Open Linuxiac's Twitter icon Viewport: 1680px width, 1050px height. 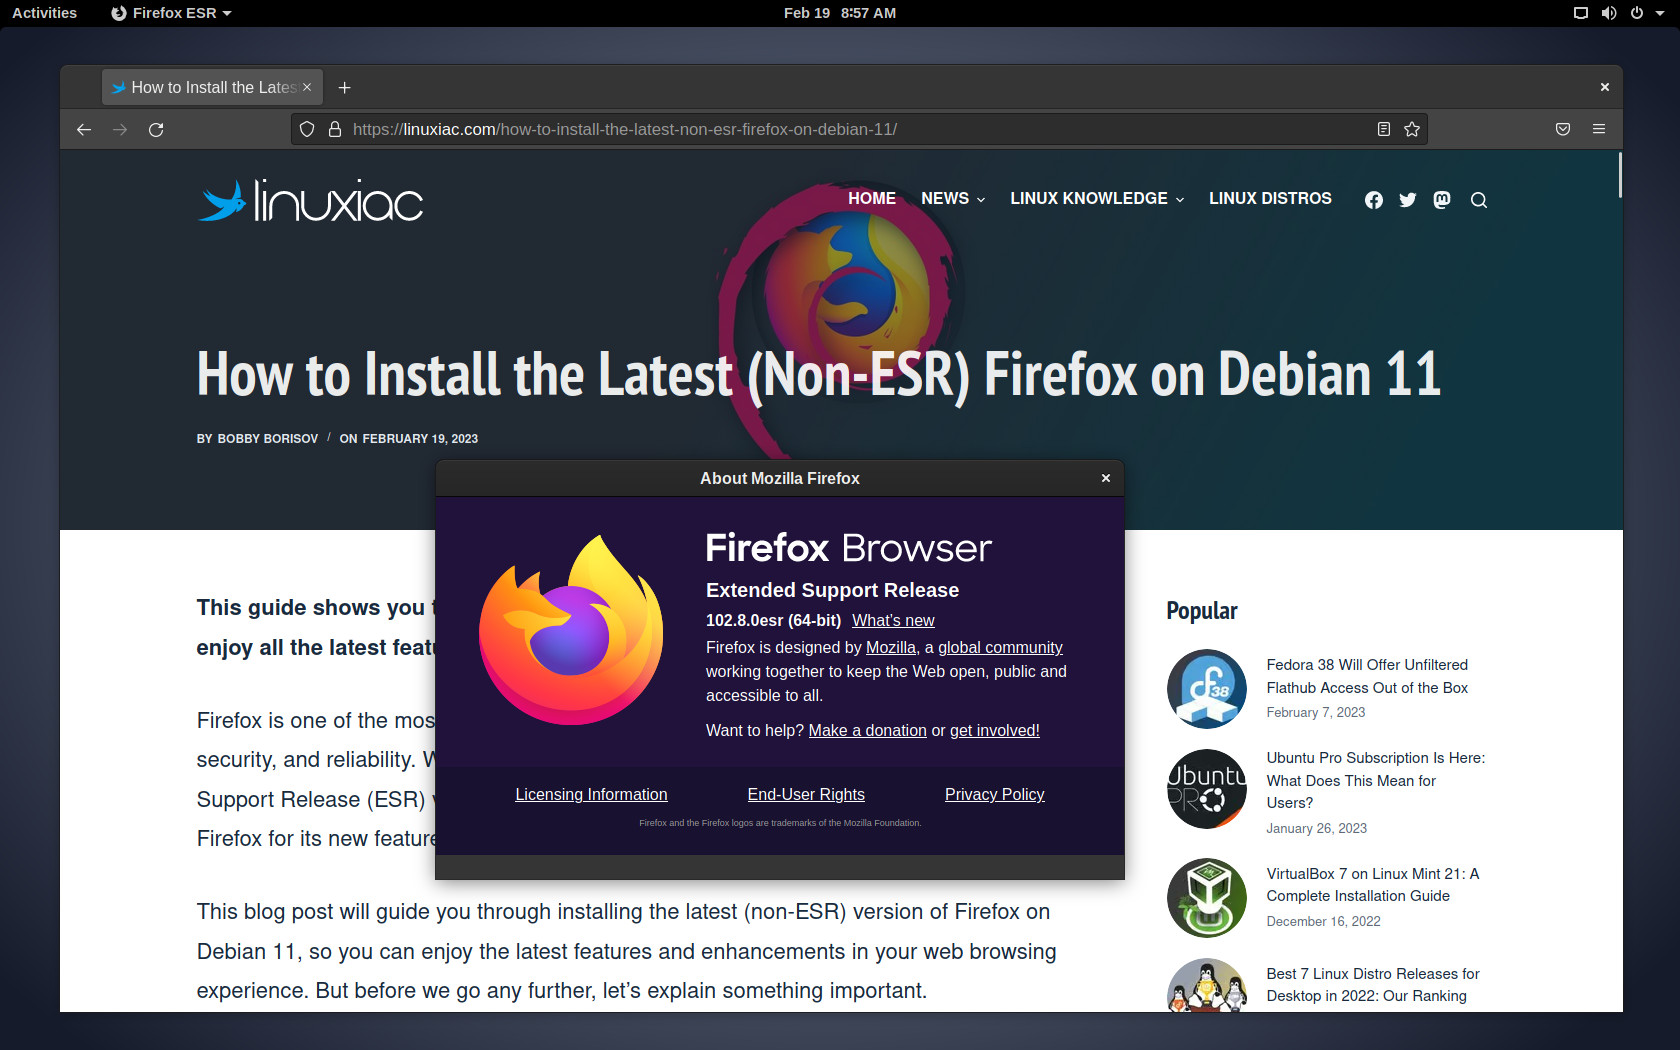point(1408,200)
